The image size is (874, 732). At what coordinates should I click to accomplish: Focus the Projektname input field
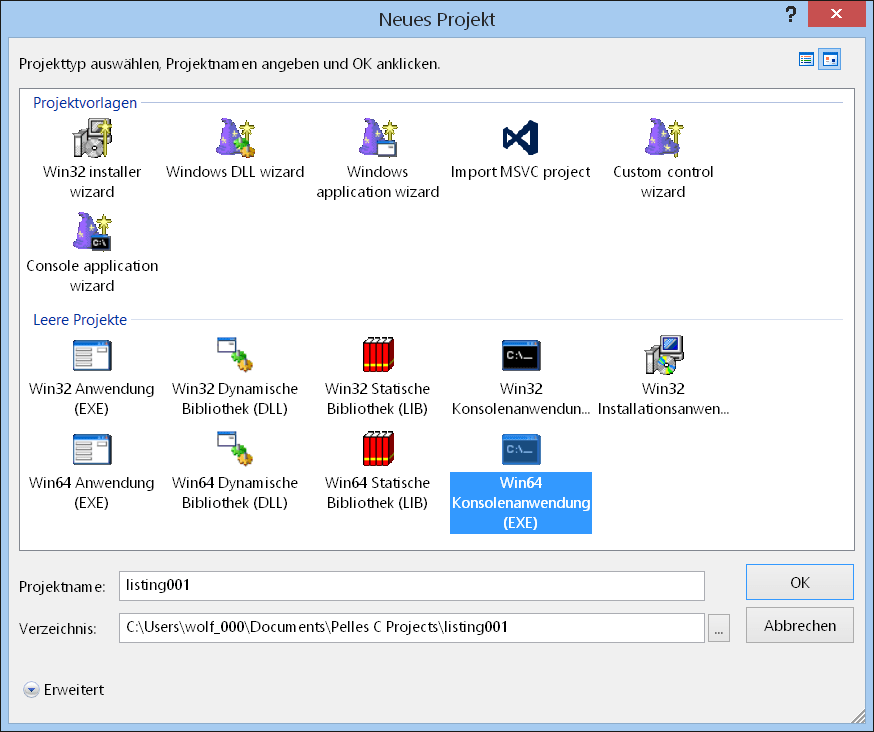click(411, 585)
